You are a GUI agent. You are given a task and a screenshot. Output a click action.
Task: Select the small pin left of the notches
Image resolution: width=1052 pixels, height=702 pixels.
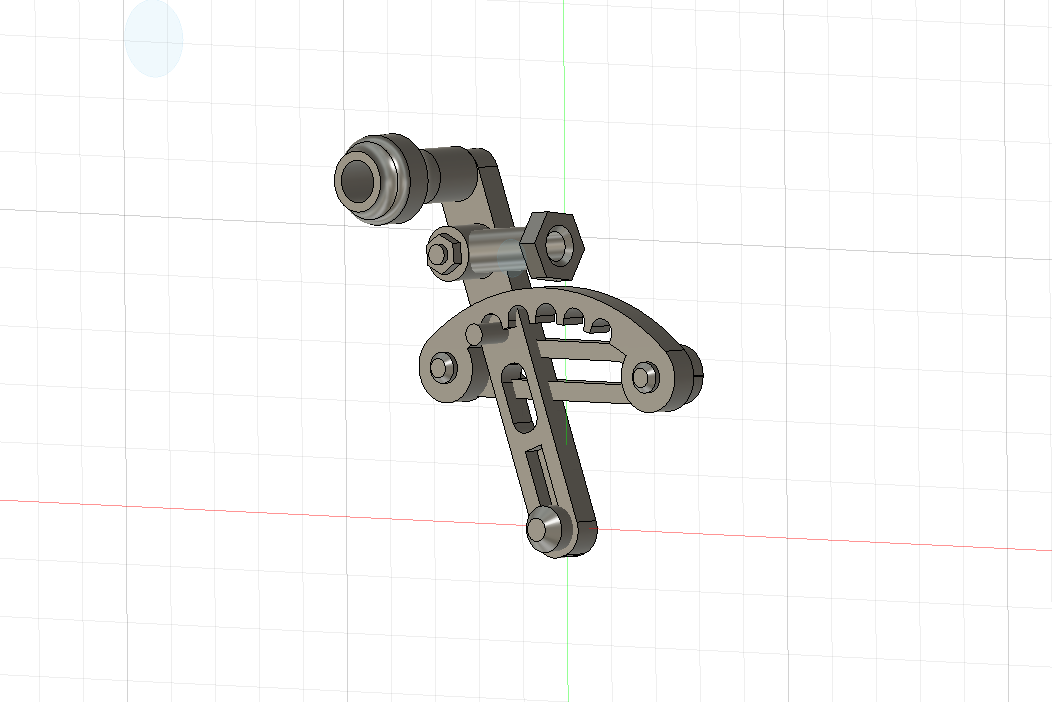tap(476, 331)
